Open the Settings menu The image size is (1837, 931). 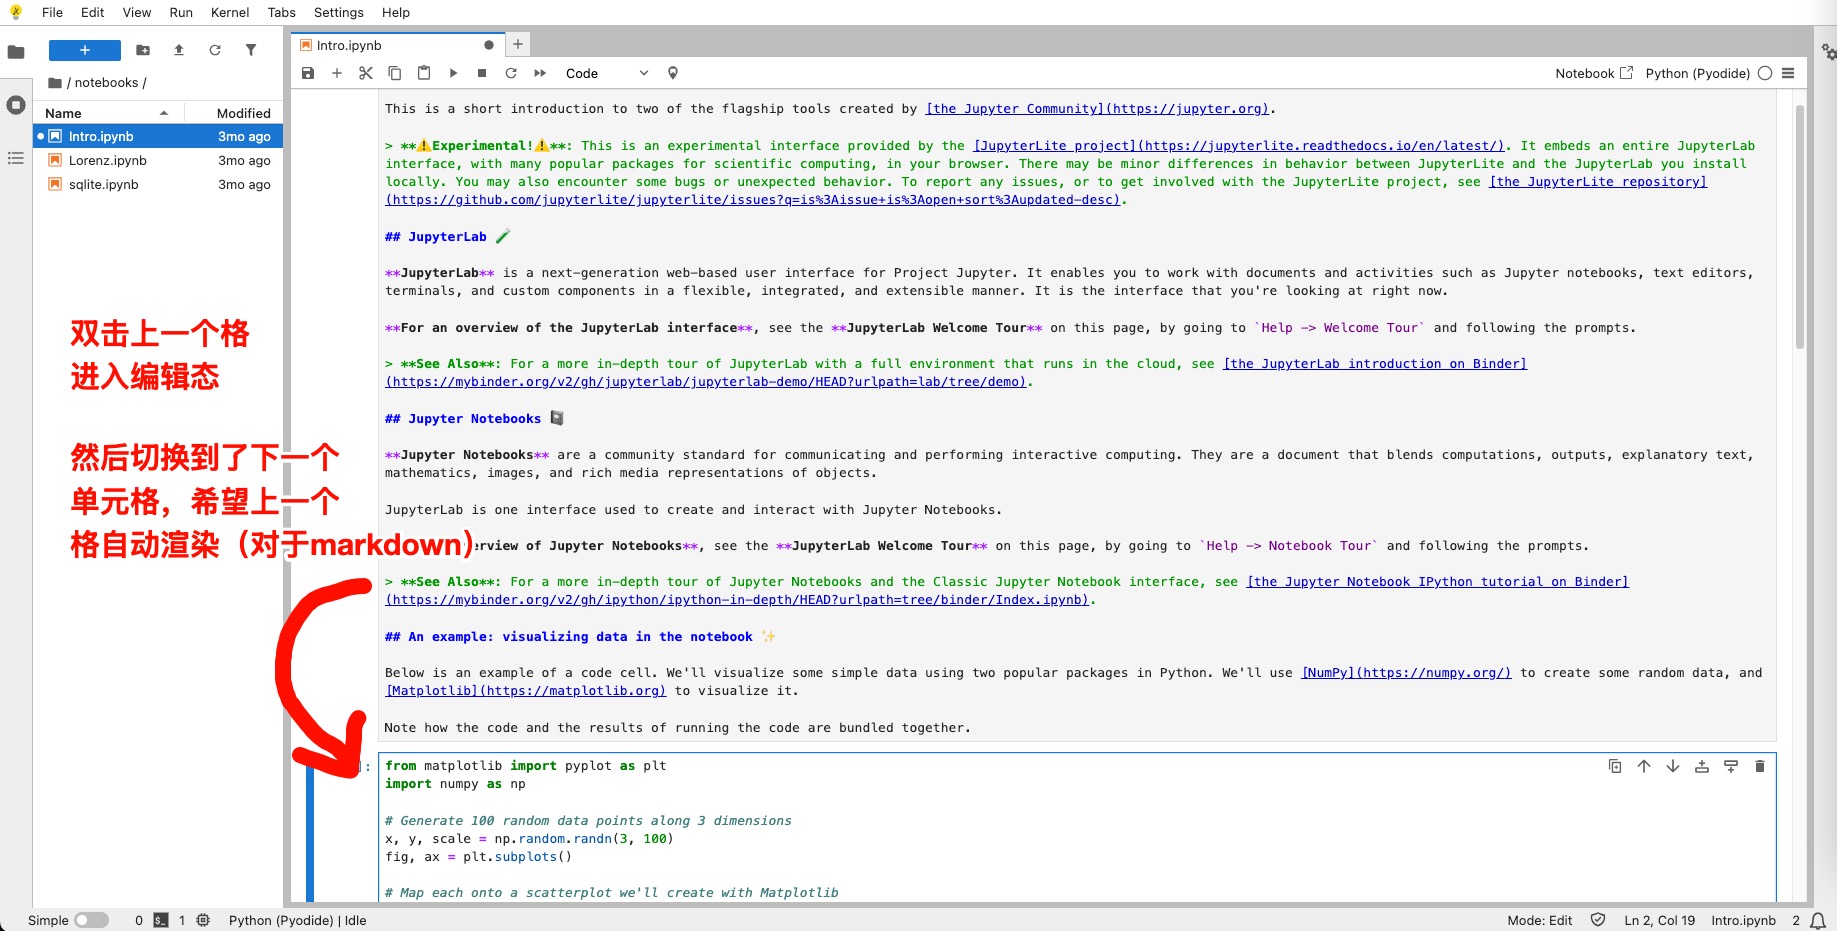[x=339, y=12]
